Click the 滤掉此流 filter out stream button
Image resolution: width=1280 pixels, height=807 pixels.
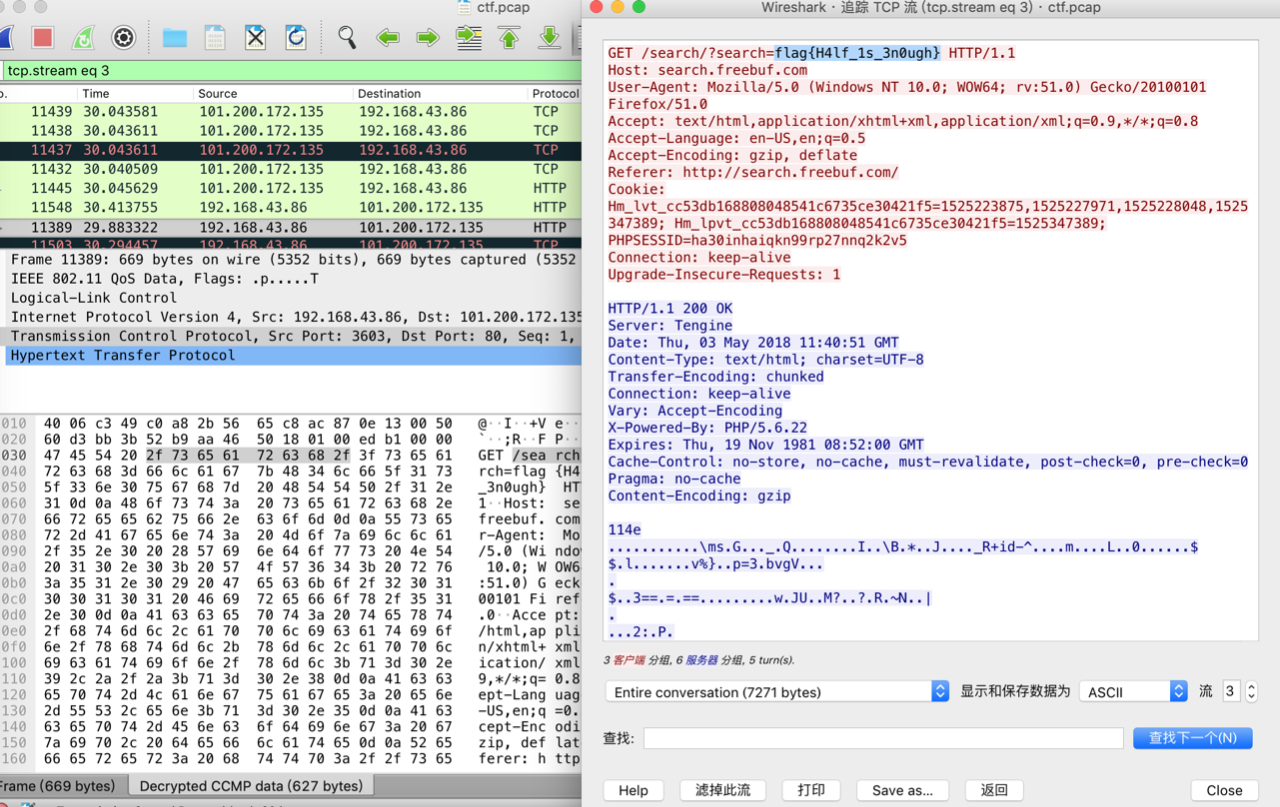point(723,790)
